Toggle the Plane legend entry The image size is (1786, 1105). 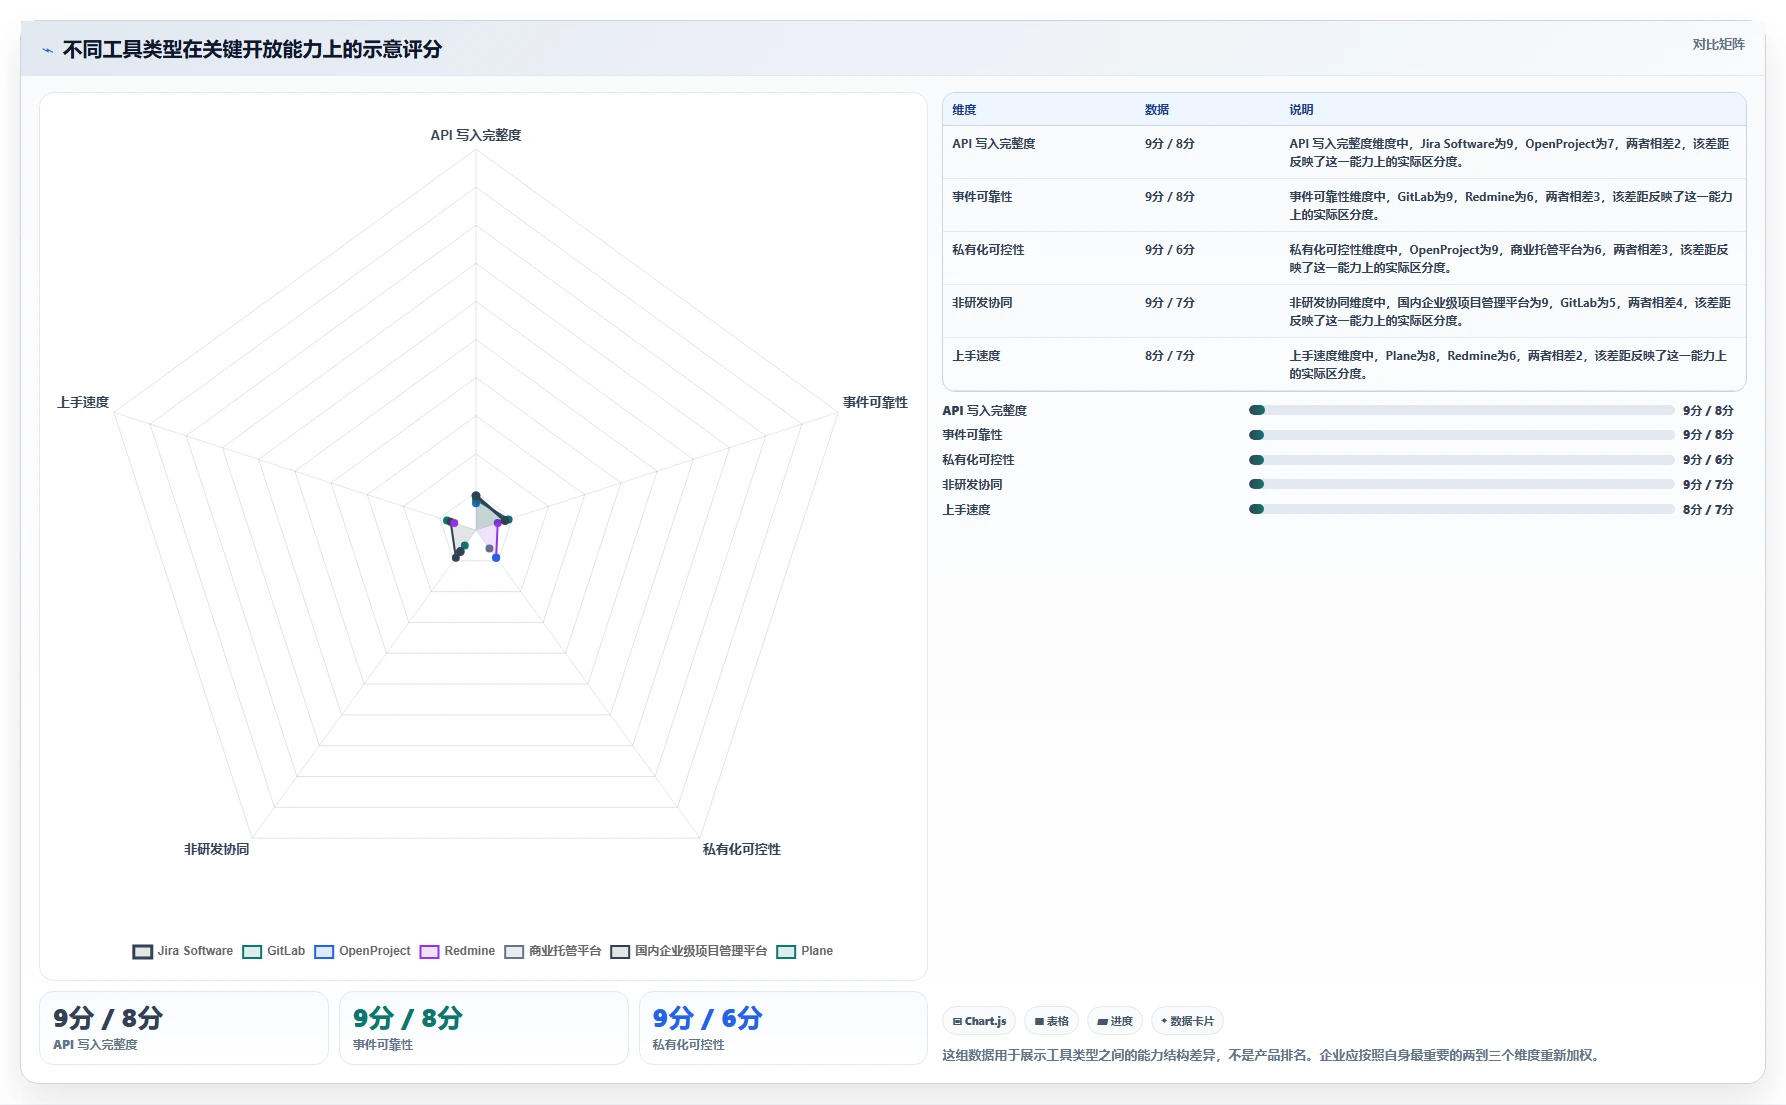click(x=805, y=951)
